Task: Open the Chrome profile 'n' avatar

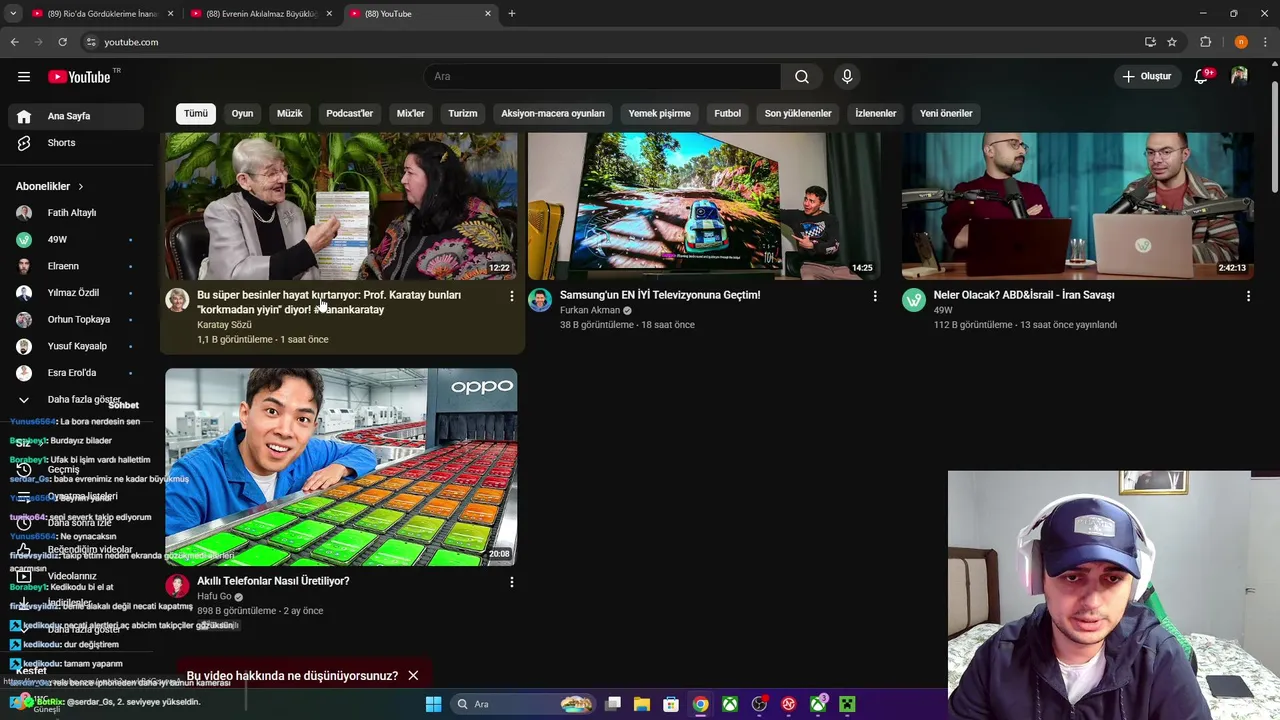Action: click(x=1241, y=42)
